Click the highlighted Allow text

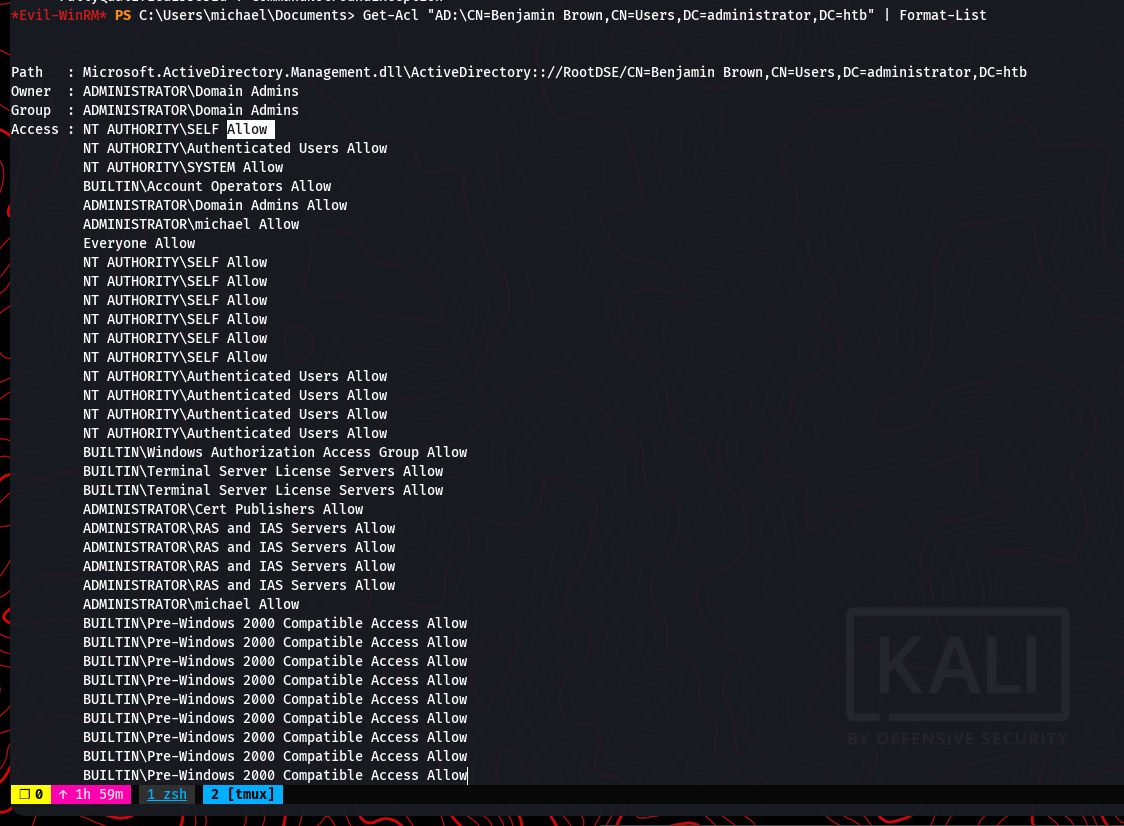coord(248,129)
